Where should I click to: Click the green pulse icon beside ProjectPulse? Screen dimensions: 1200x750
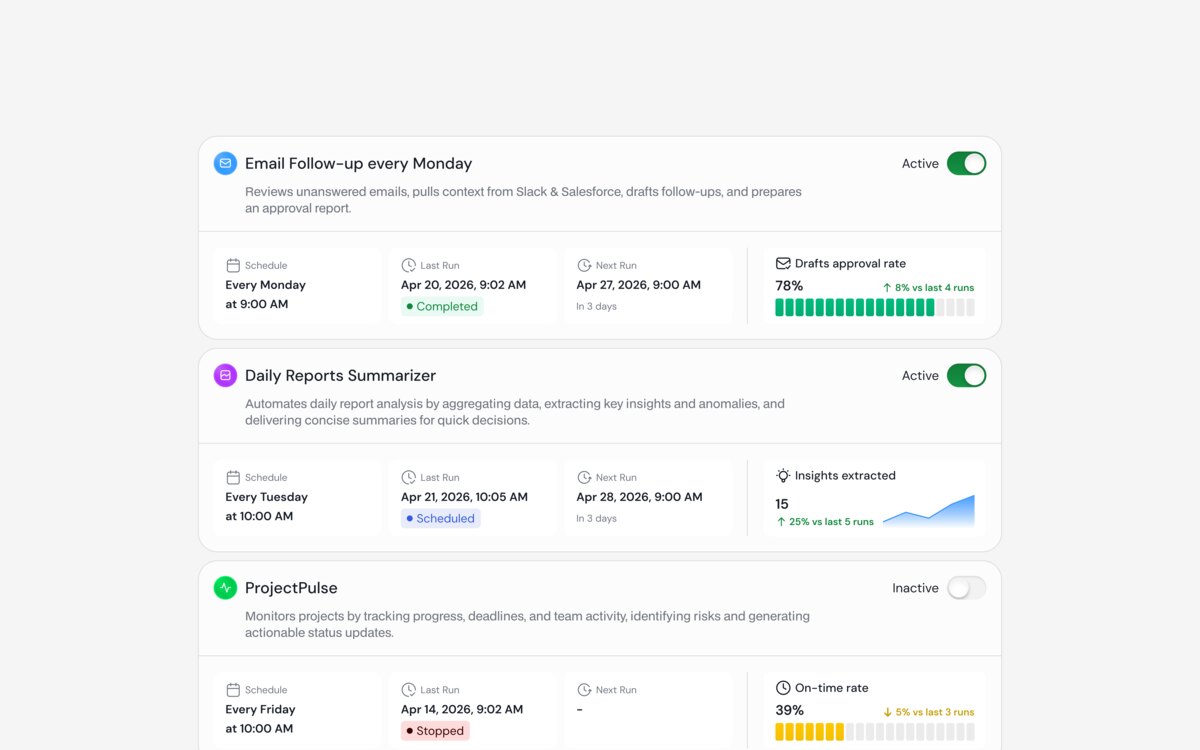point(225,588)
